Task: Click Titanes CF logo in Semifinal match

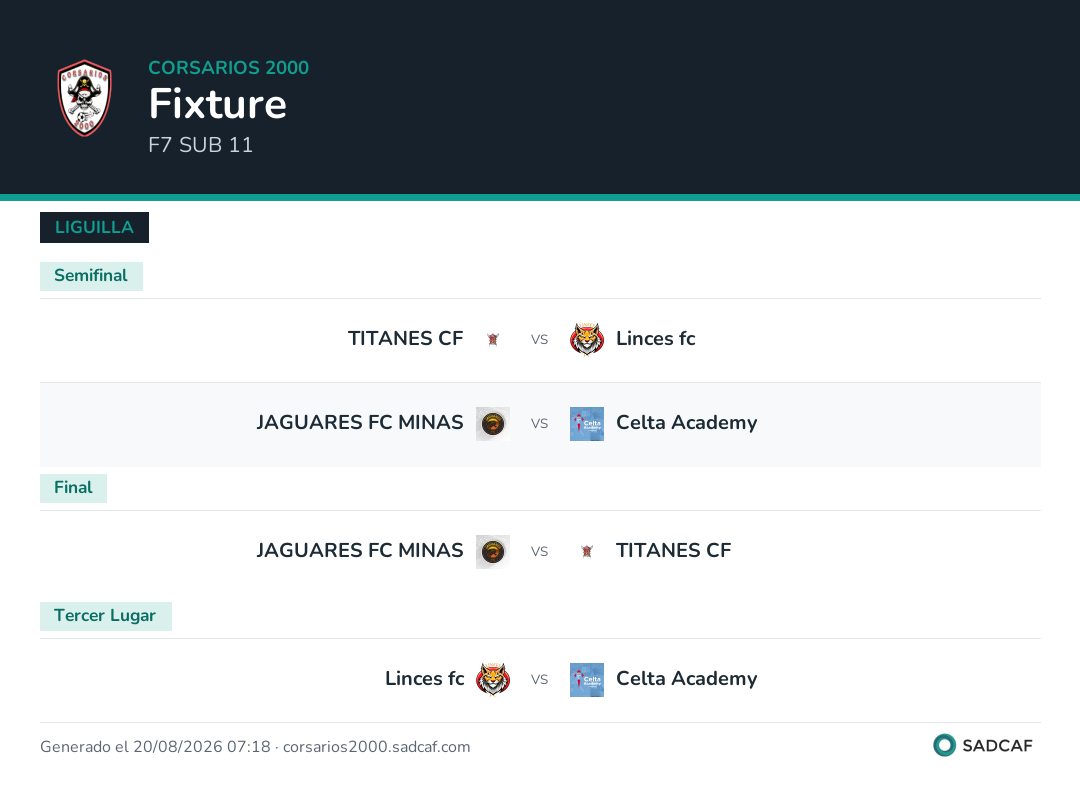Action: (x=493, y=339)
